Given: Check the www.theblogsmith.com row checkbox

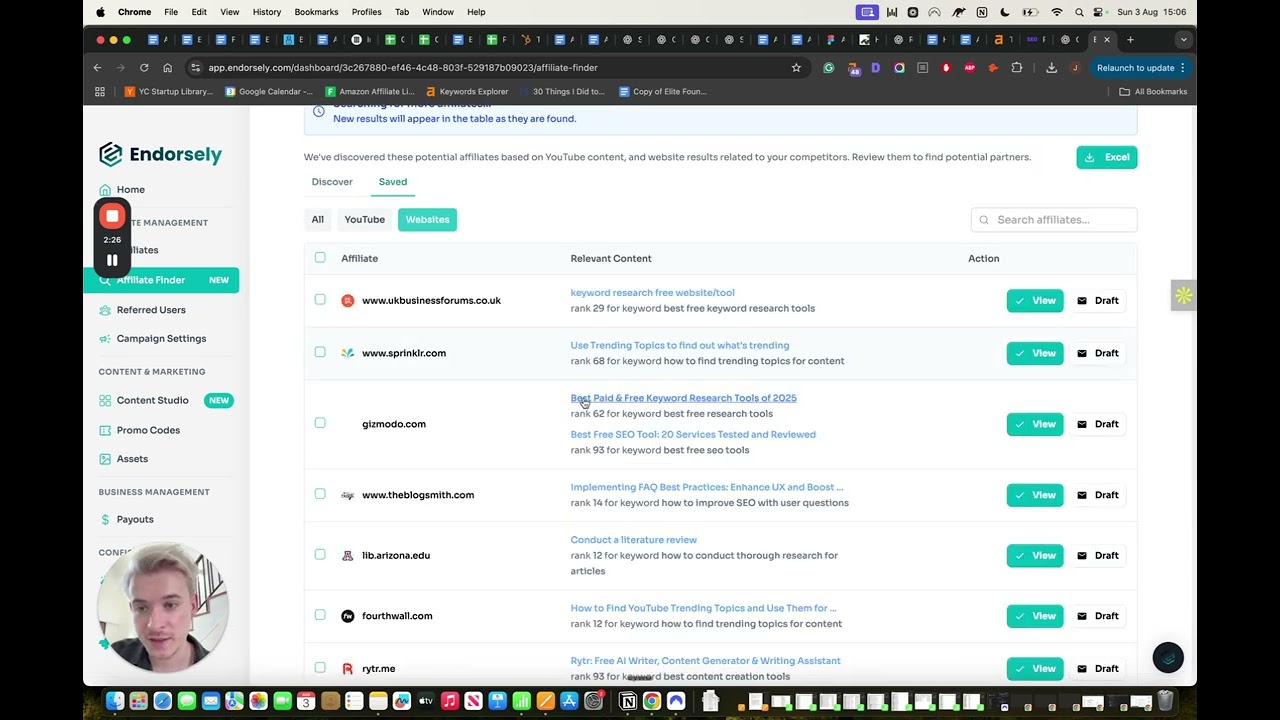Looking at the screenshot, I should coord(320,494).
